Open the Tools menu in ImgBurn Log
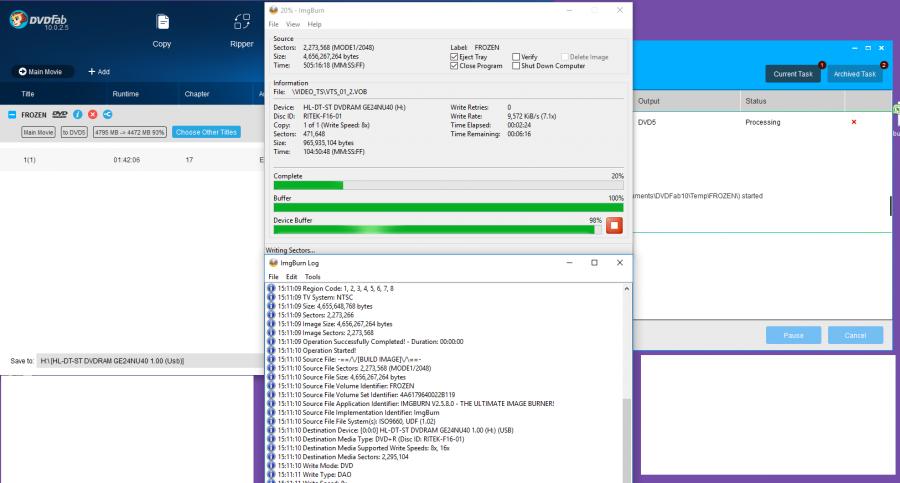Screen dimensions: 900x483 (x=313, y=276)
